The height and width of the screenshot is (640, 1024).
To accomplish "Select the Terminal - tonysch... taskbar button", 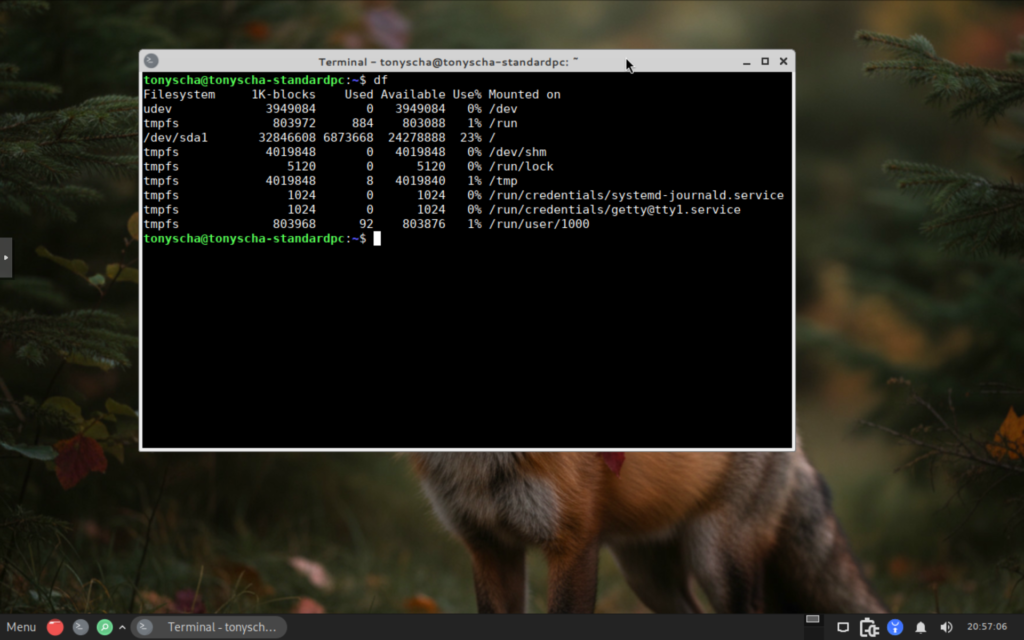I will (x=209, y=627).
